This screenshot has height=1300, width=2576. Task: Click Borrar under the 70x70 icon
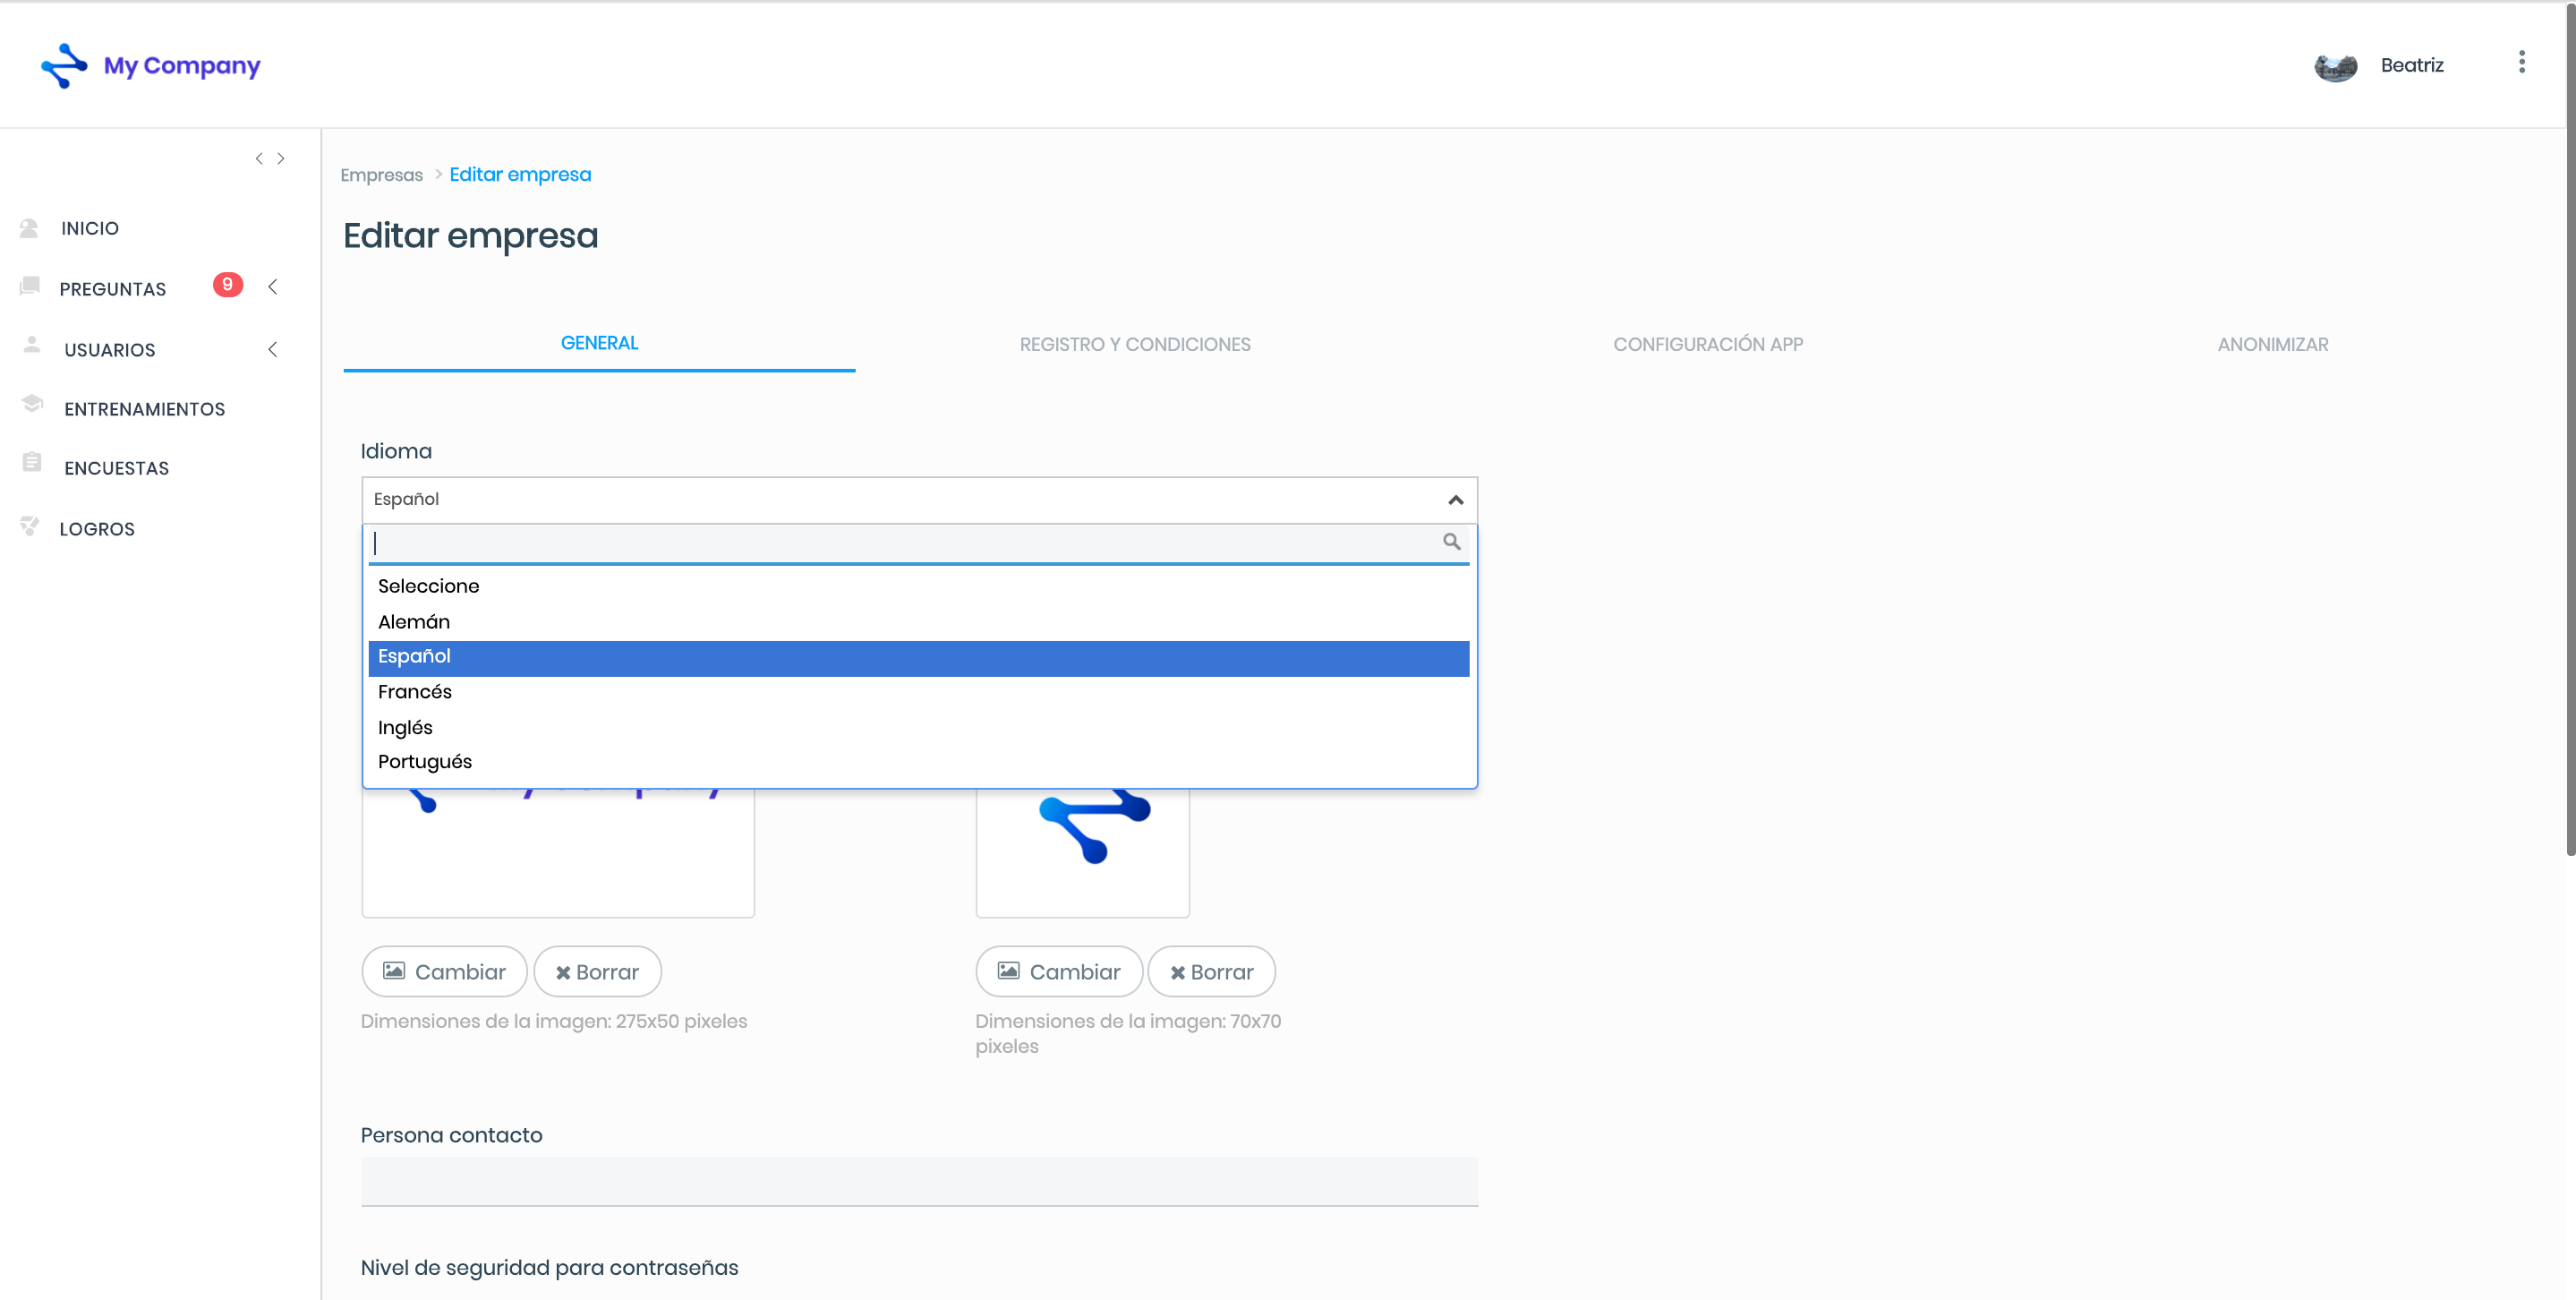tap(1211, 972)
